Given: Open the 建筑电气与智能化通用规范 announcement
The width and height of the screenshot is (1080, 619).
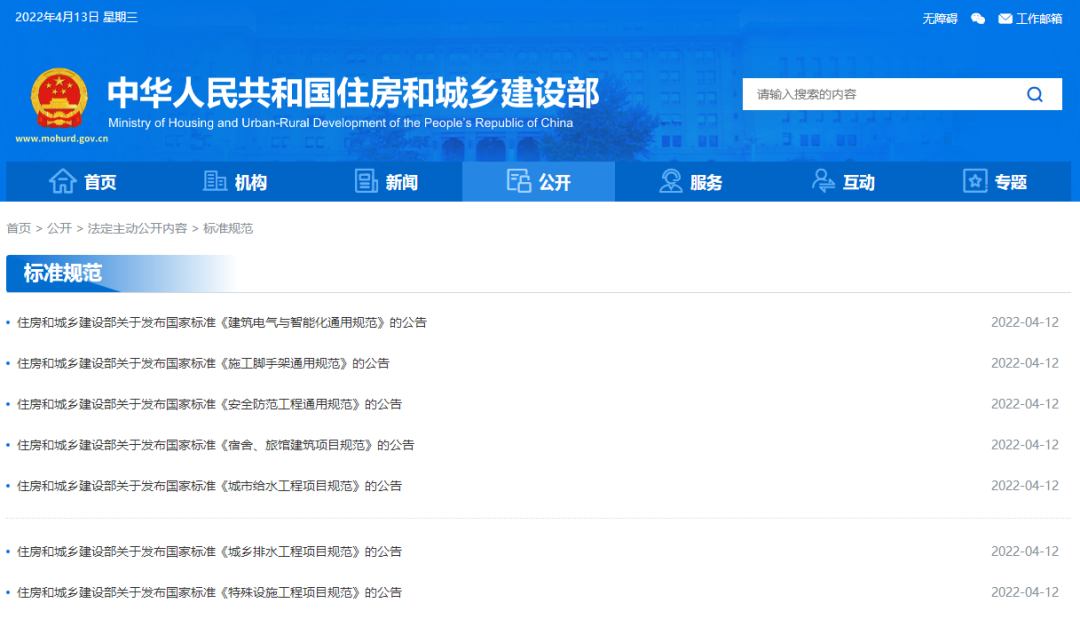Looking at the screenshot, I should (x=222, y=322).
